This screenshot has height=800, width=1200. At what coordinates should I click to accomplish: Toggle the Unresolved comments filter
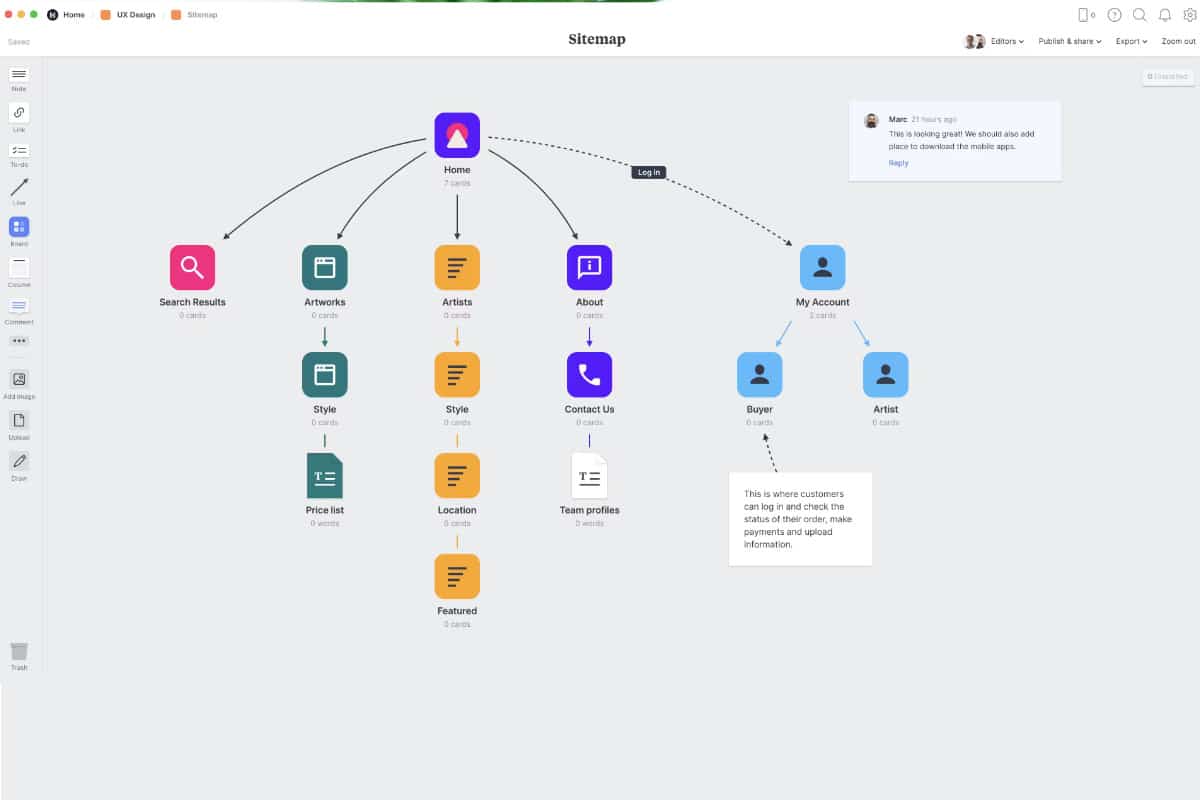click(x=1167, y=76)
